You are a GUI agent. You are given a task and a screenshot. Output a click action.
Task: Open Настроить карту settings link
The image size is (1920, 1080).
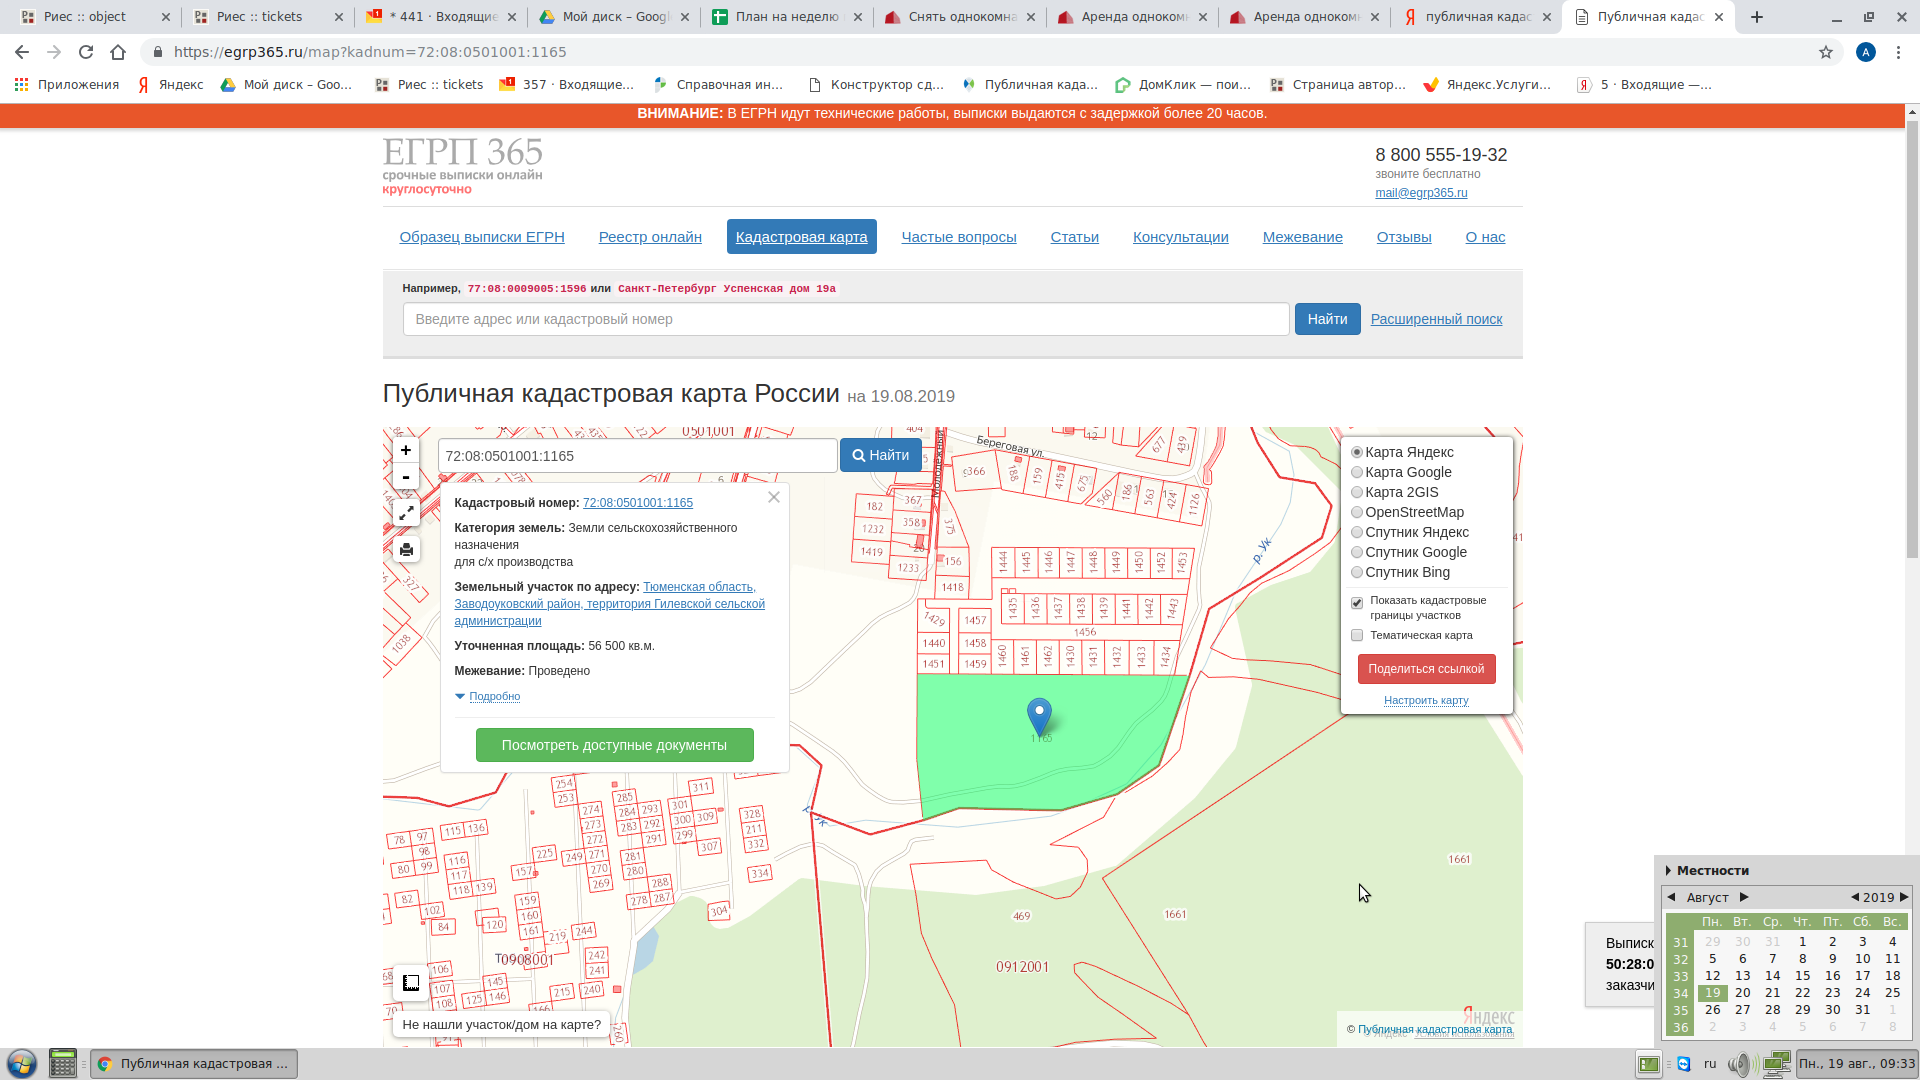click(1426, 700)
